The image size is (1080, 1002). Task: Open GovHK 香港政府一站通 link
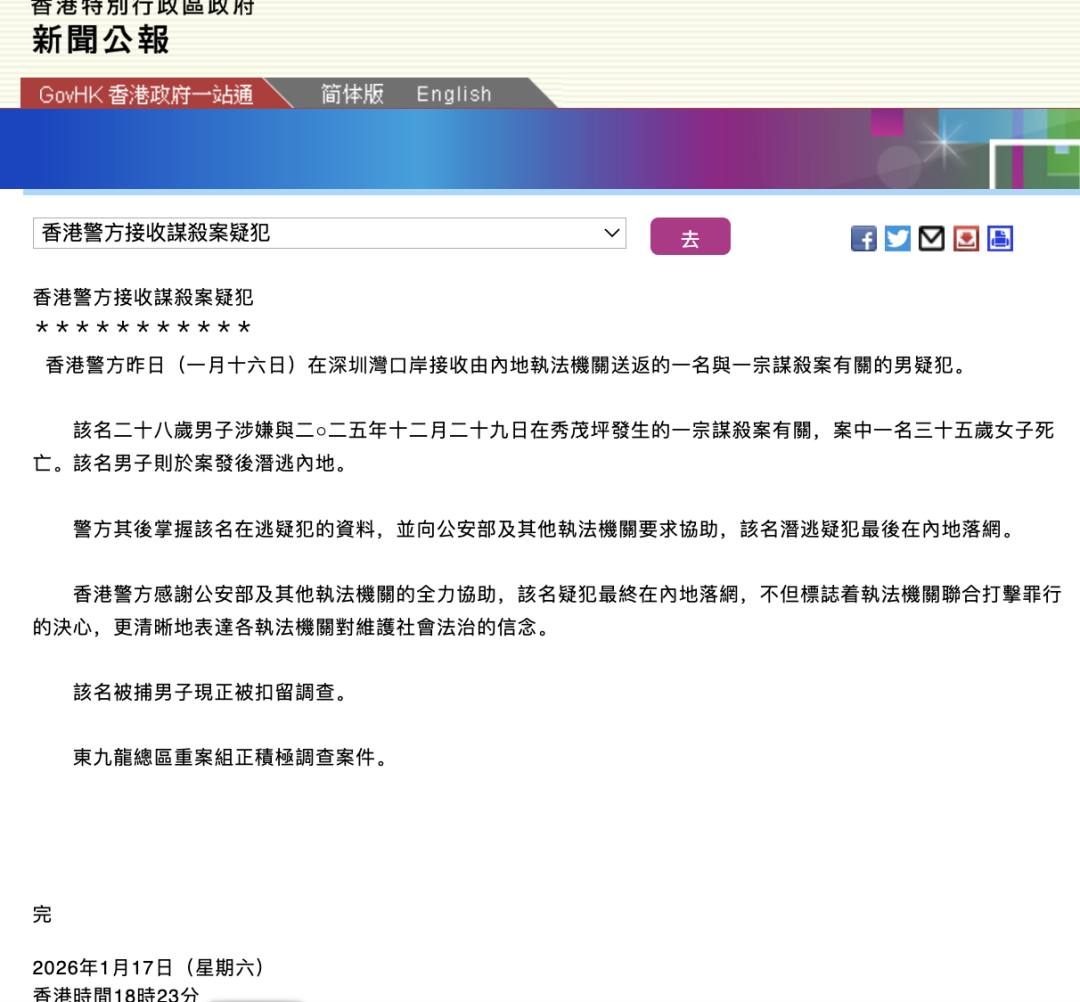[146, 95]
